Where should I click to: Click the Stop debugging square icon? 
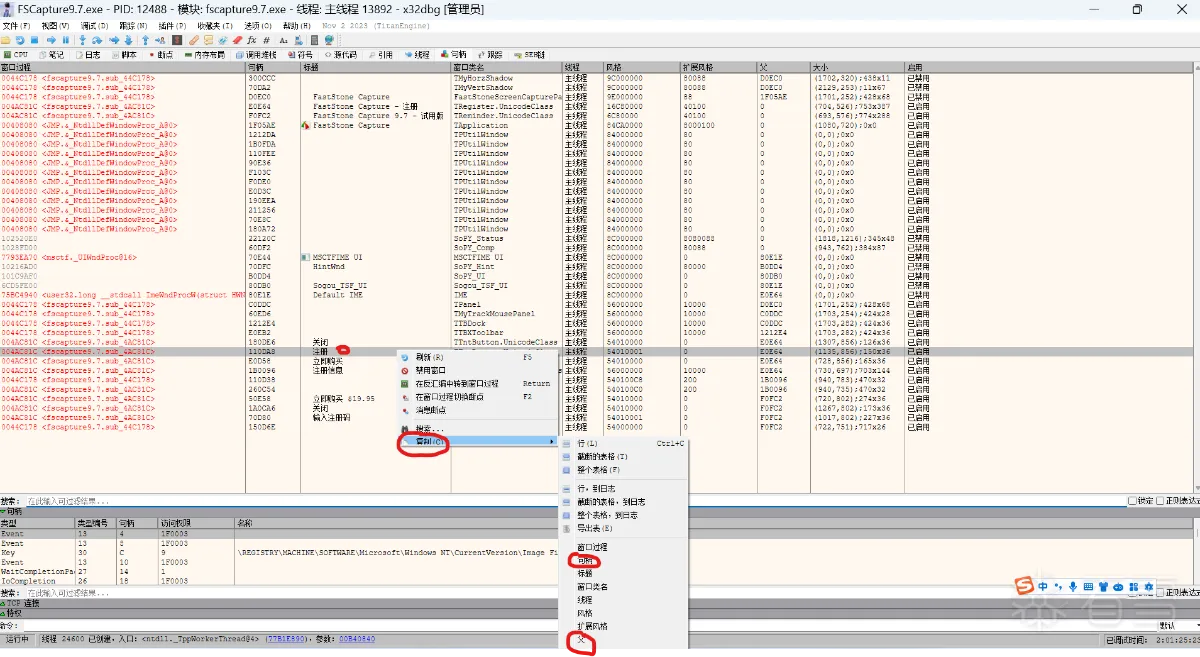coord(35,40)
